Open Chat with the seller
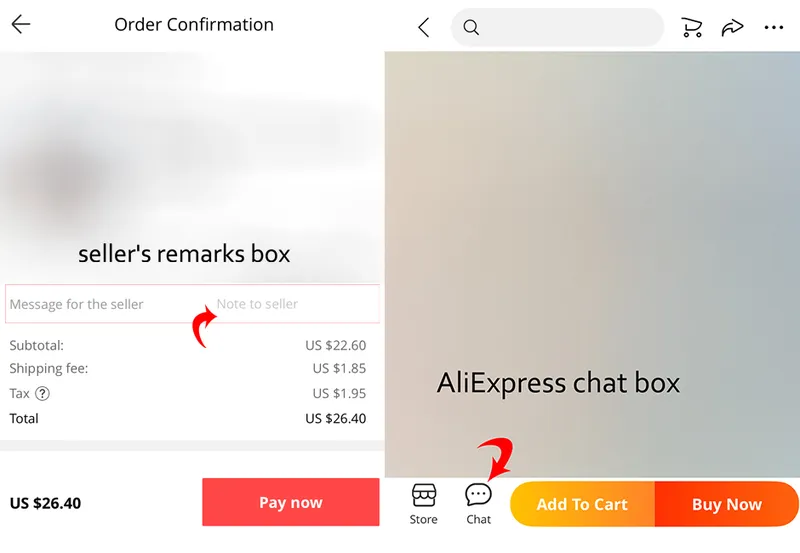The image size is (800, 553). (x=478, y=504)
